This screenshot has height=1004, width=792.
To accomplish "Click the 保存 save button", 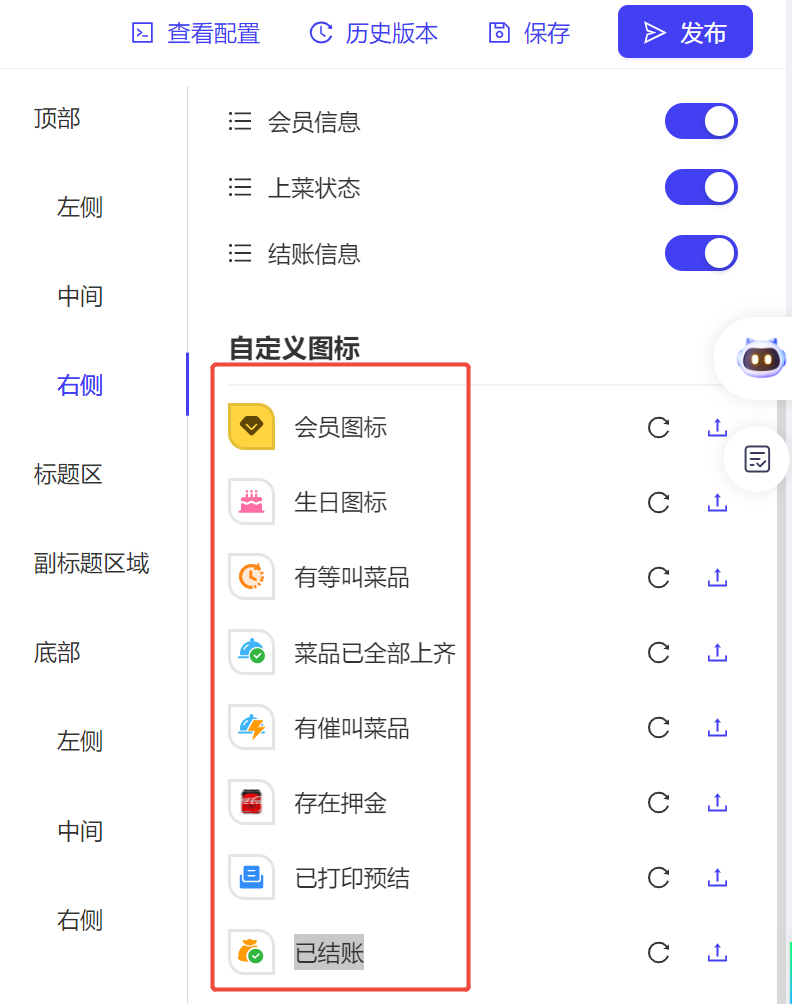I will (x=529, y=33).
